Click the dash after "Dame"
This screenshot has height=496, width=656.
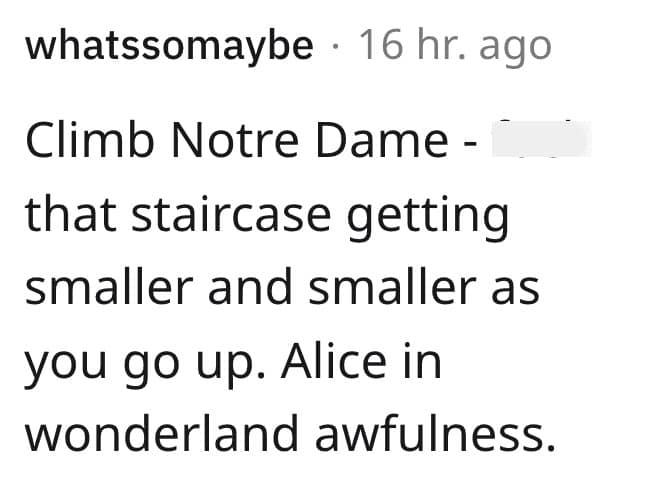click(469, 145)
